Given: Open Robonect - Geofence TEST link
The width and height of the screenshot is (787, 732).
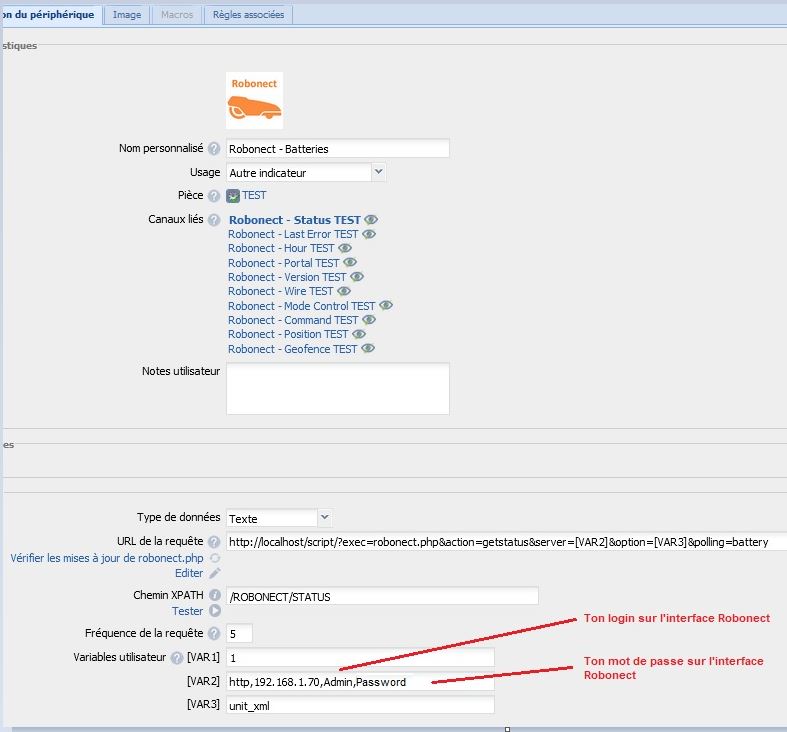Looking at the screenshot, I should [293, 349].
